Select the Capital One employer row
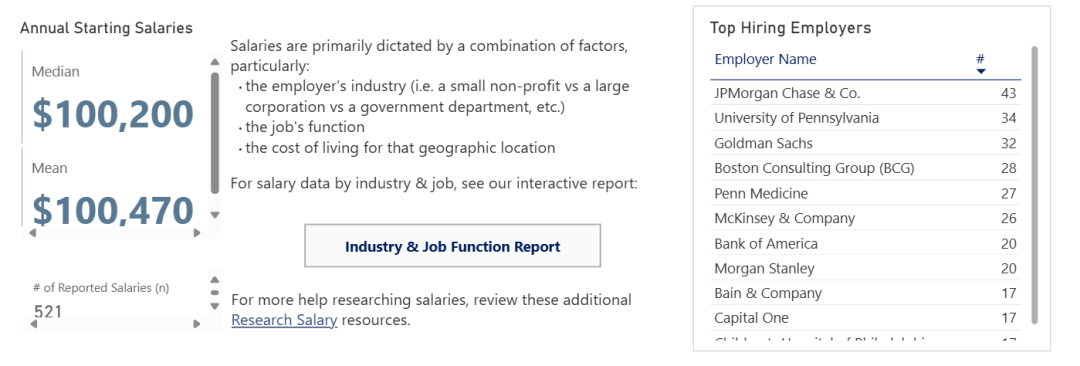The width and height of the screenshot is (1080, 366). coord(865,318)
